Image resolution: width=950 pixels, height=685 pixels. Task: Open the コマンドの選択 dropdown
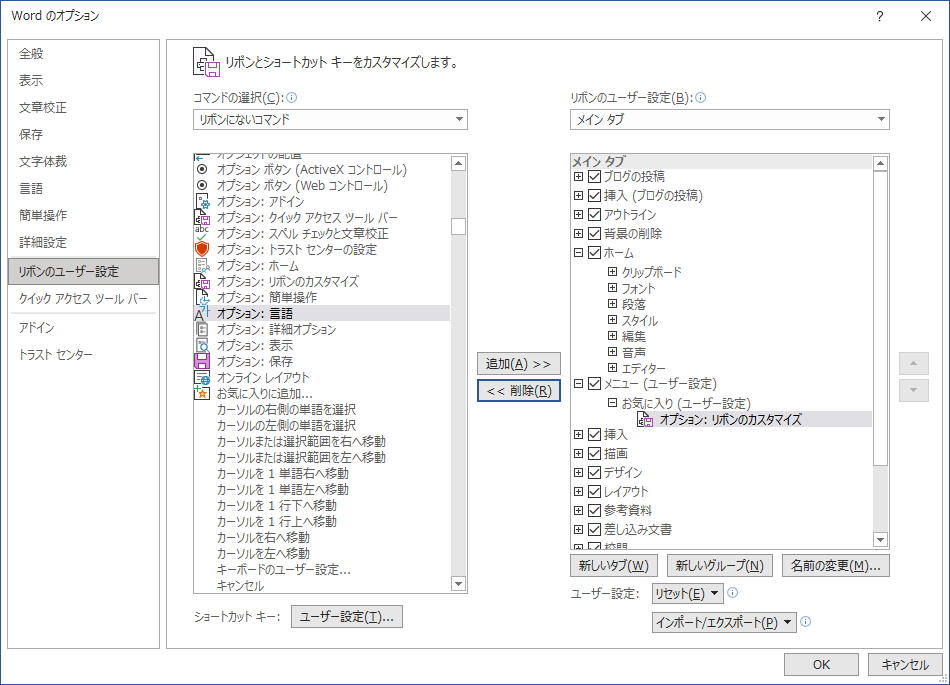click(x=330, y=119)
